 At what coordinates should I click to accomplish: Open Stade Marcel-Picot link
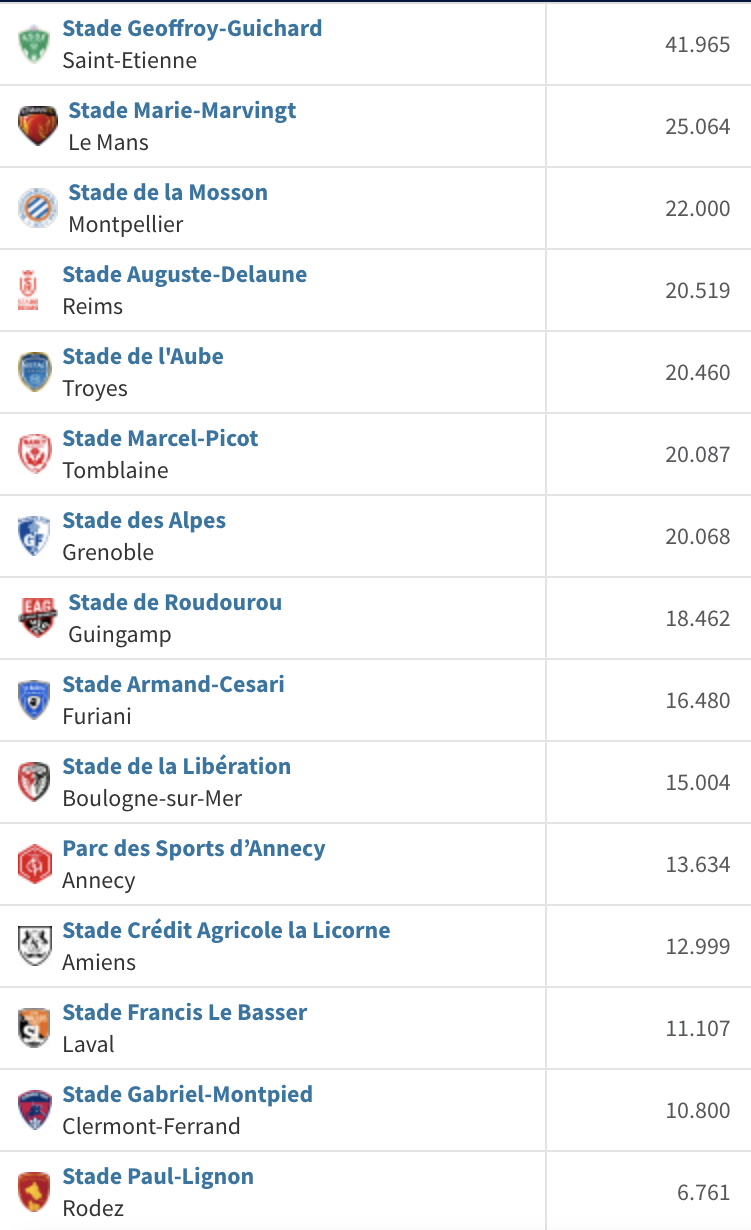160,438
